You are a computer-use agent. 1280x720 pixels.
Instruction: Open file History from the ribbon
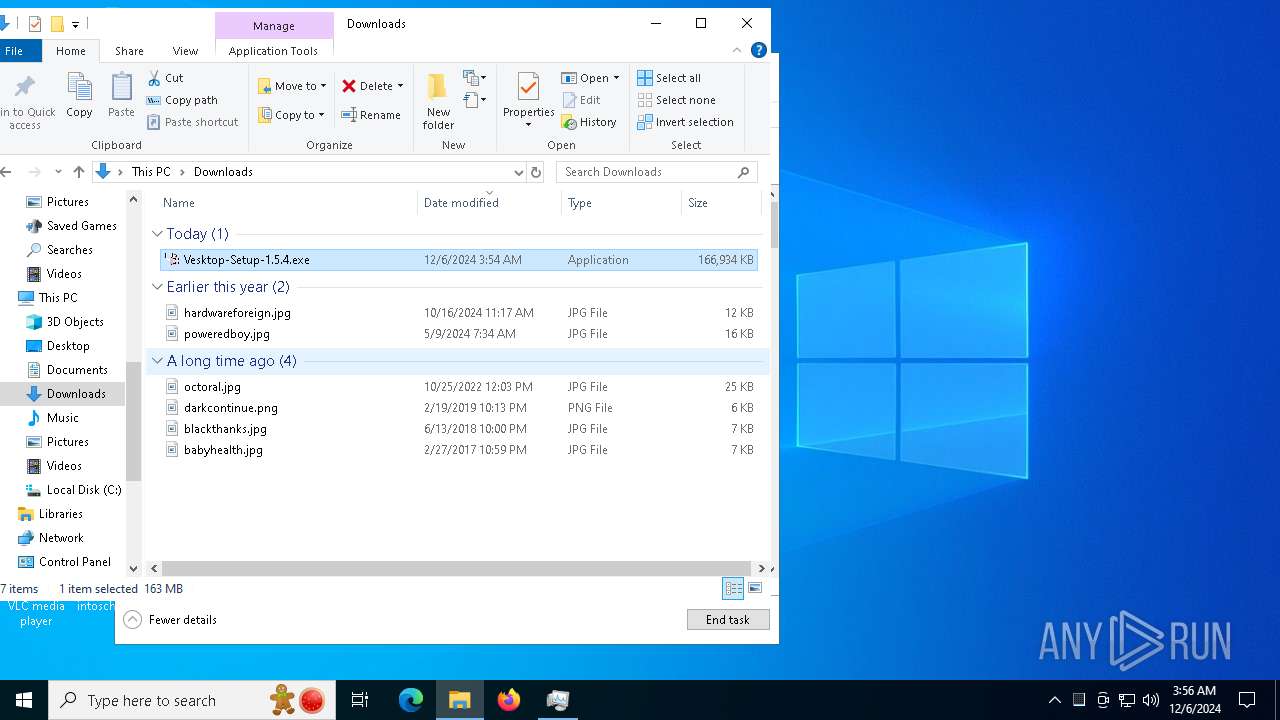click(589, 122)
